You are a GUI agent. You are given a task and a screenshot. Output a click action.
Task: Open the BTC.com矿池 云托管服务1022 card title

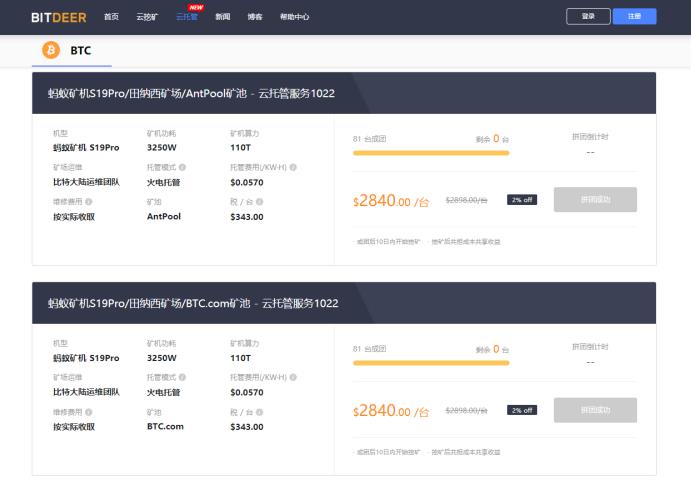[193, 303]
